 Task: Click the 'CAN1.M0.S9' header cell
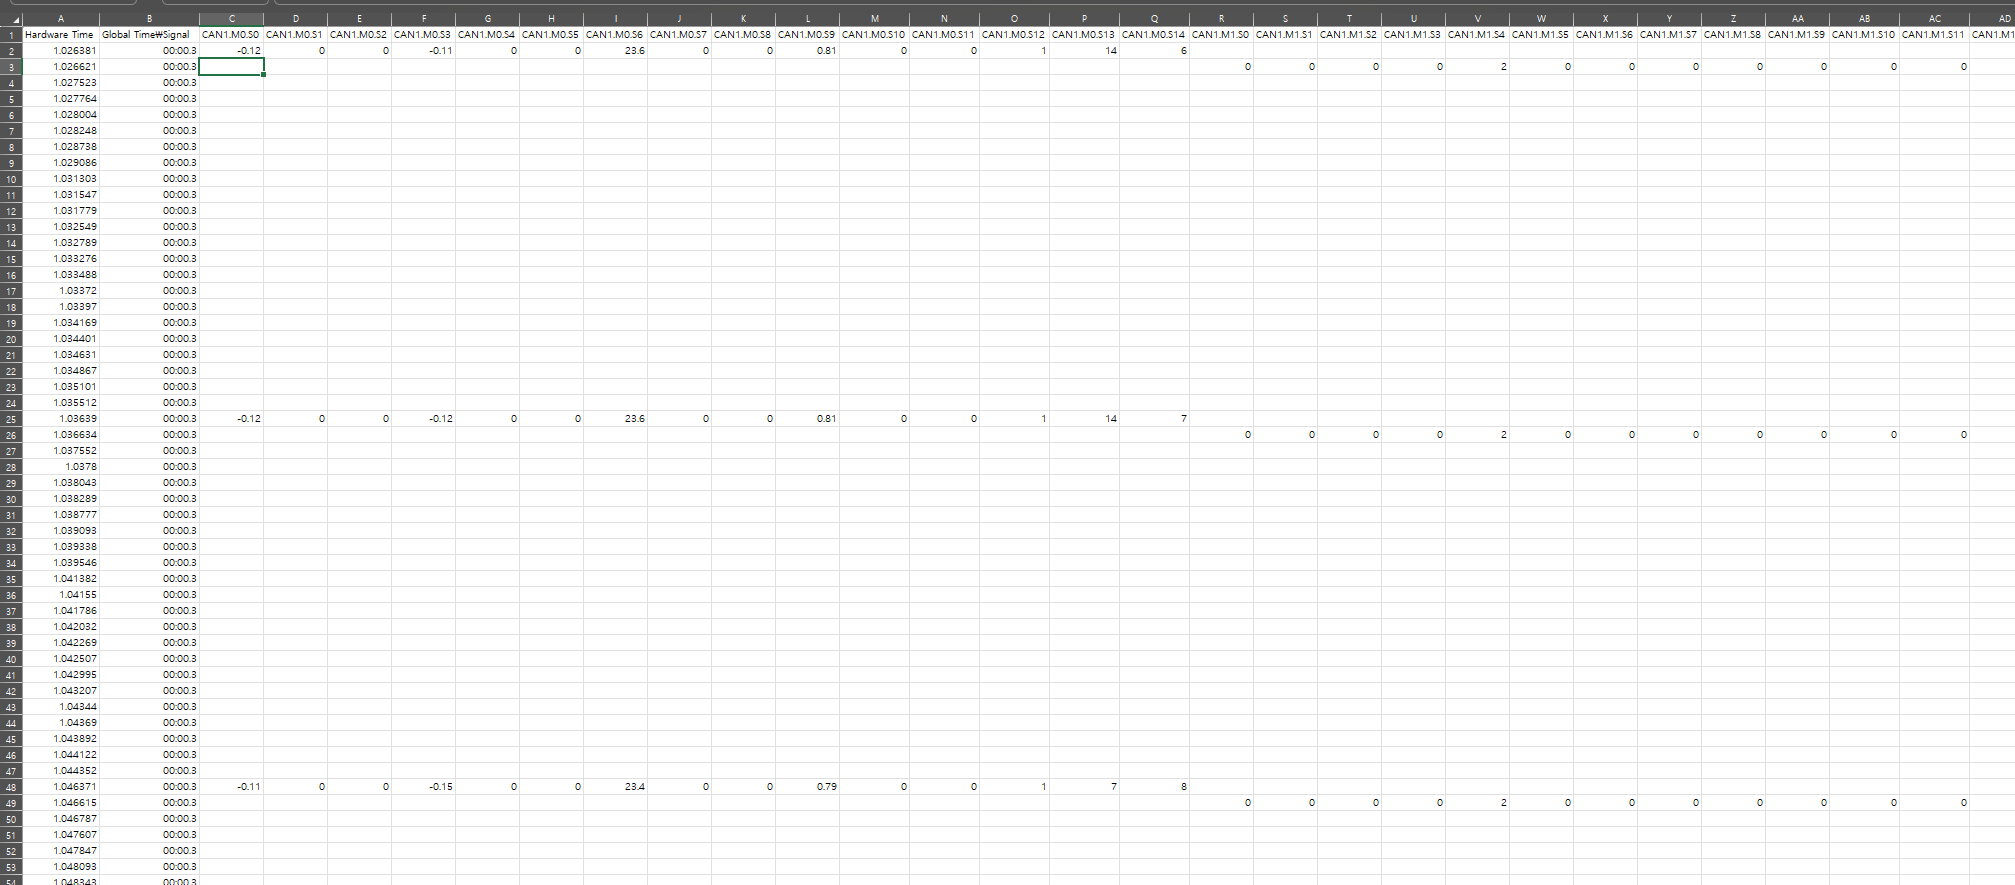pos(808,35)
